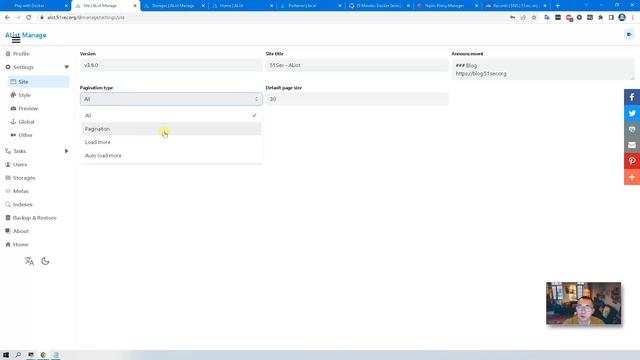Image resolution: width=640 pixels, height=360 pixels.
Task: Click the Announcement text area
Action: pyautogui.click(x=543, y=69)
